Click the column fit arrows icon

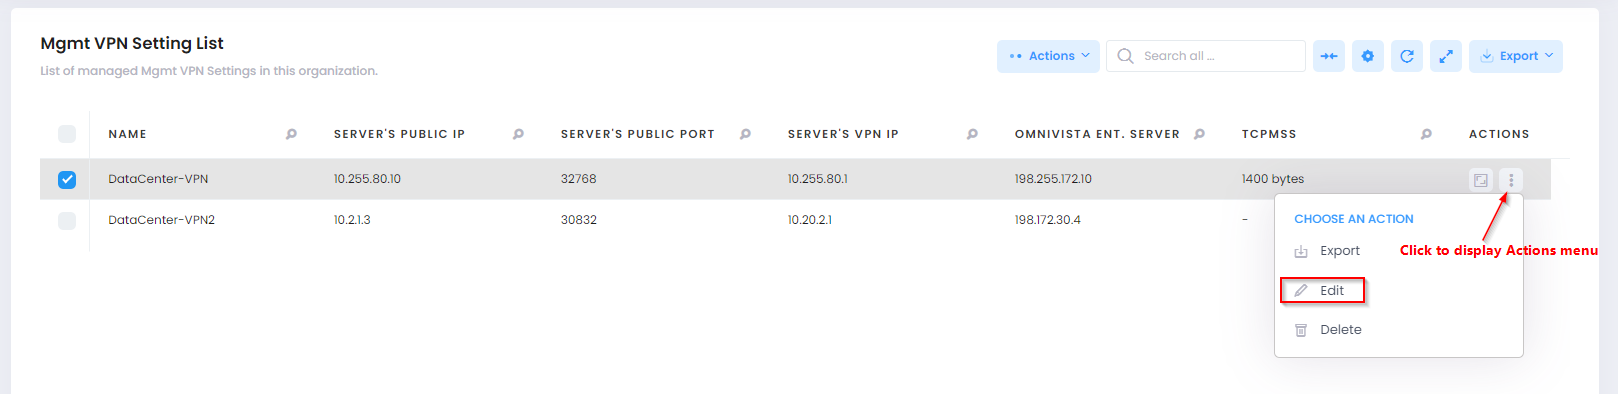(x=1328, y=56)
